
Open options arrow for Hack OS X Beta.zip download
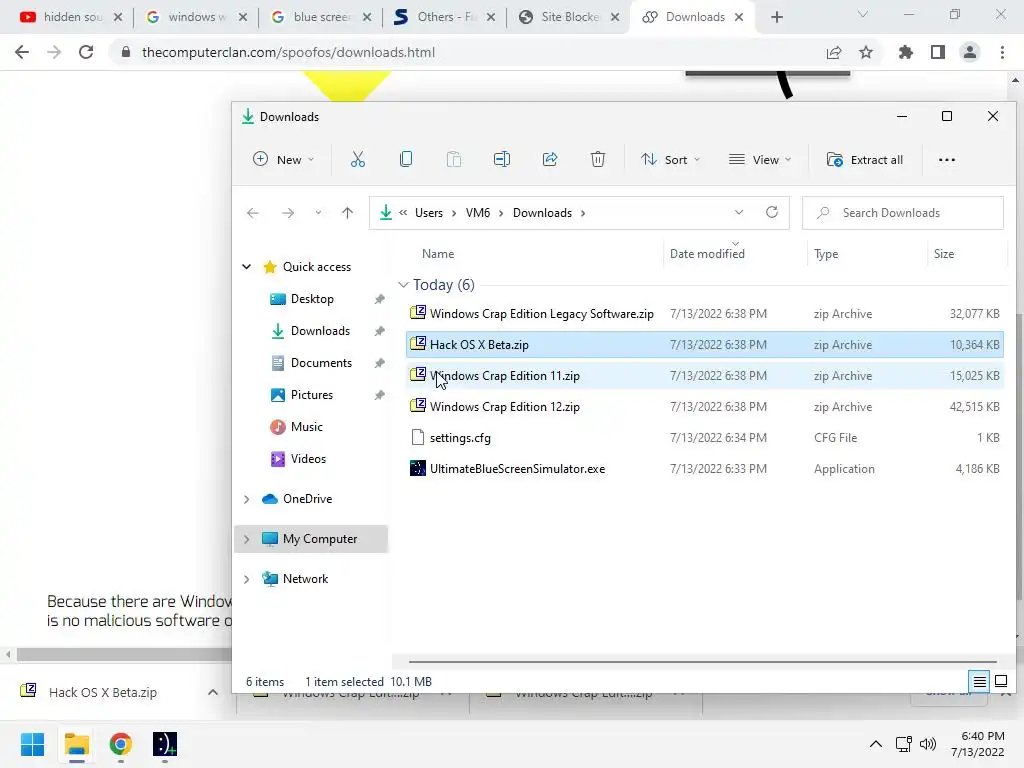(x=213, y=692)
